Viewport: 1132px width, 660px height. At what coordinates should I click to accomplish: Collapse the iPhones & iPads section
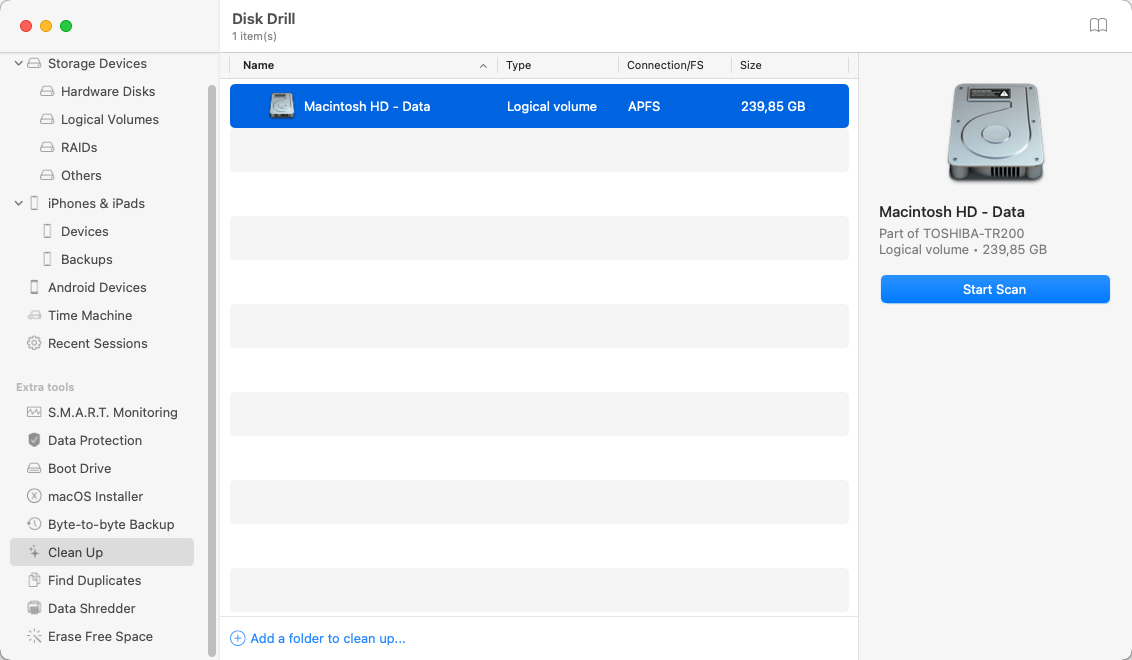pos(19,203)
